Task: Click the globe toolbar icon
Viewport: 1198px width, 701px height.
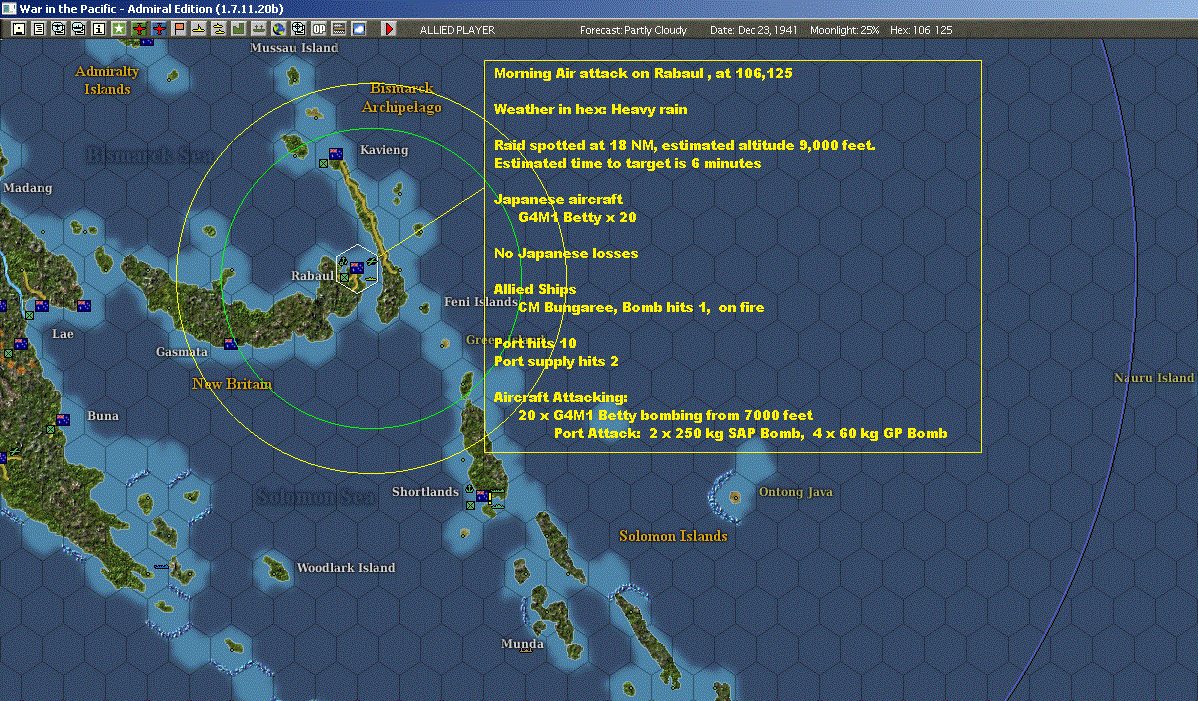Action: pyautogui.click(x=279, y=29)
